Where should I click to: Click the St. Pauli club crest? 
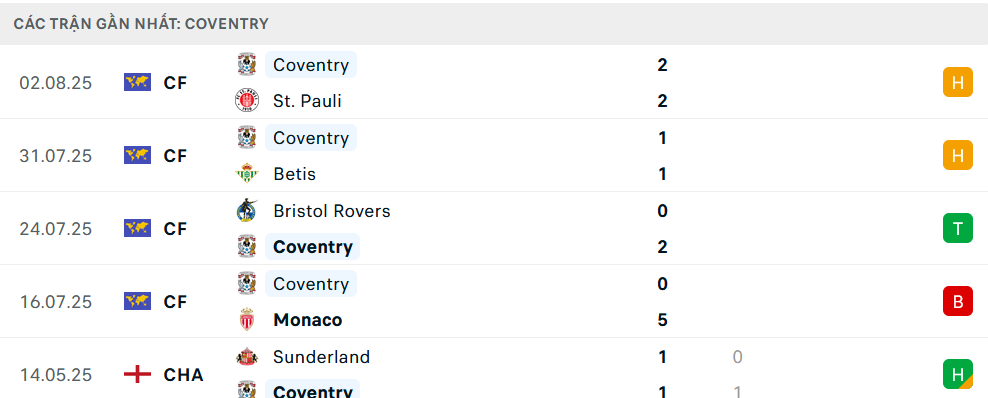[247, 101]
